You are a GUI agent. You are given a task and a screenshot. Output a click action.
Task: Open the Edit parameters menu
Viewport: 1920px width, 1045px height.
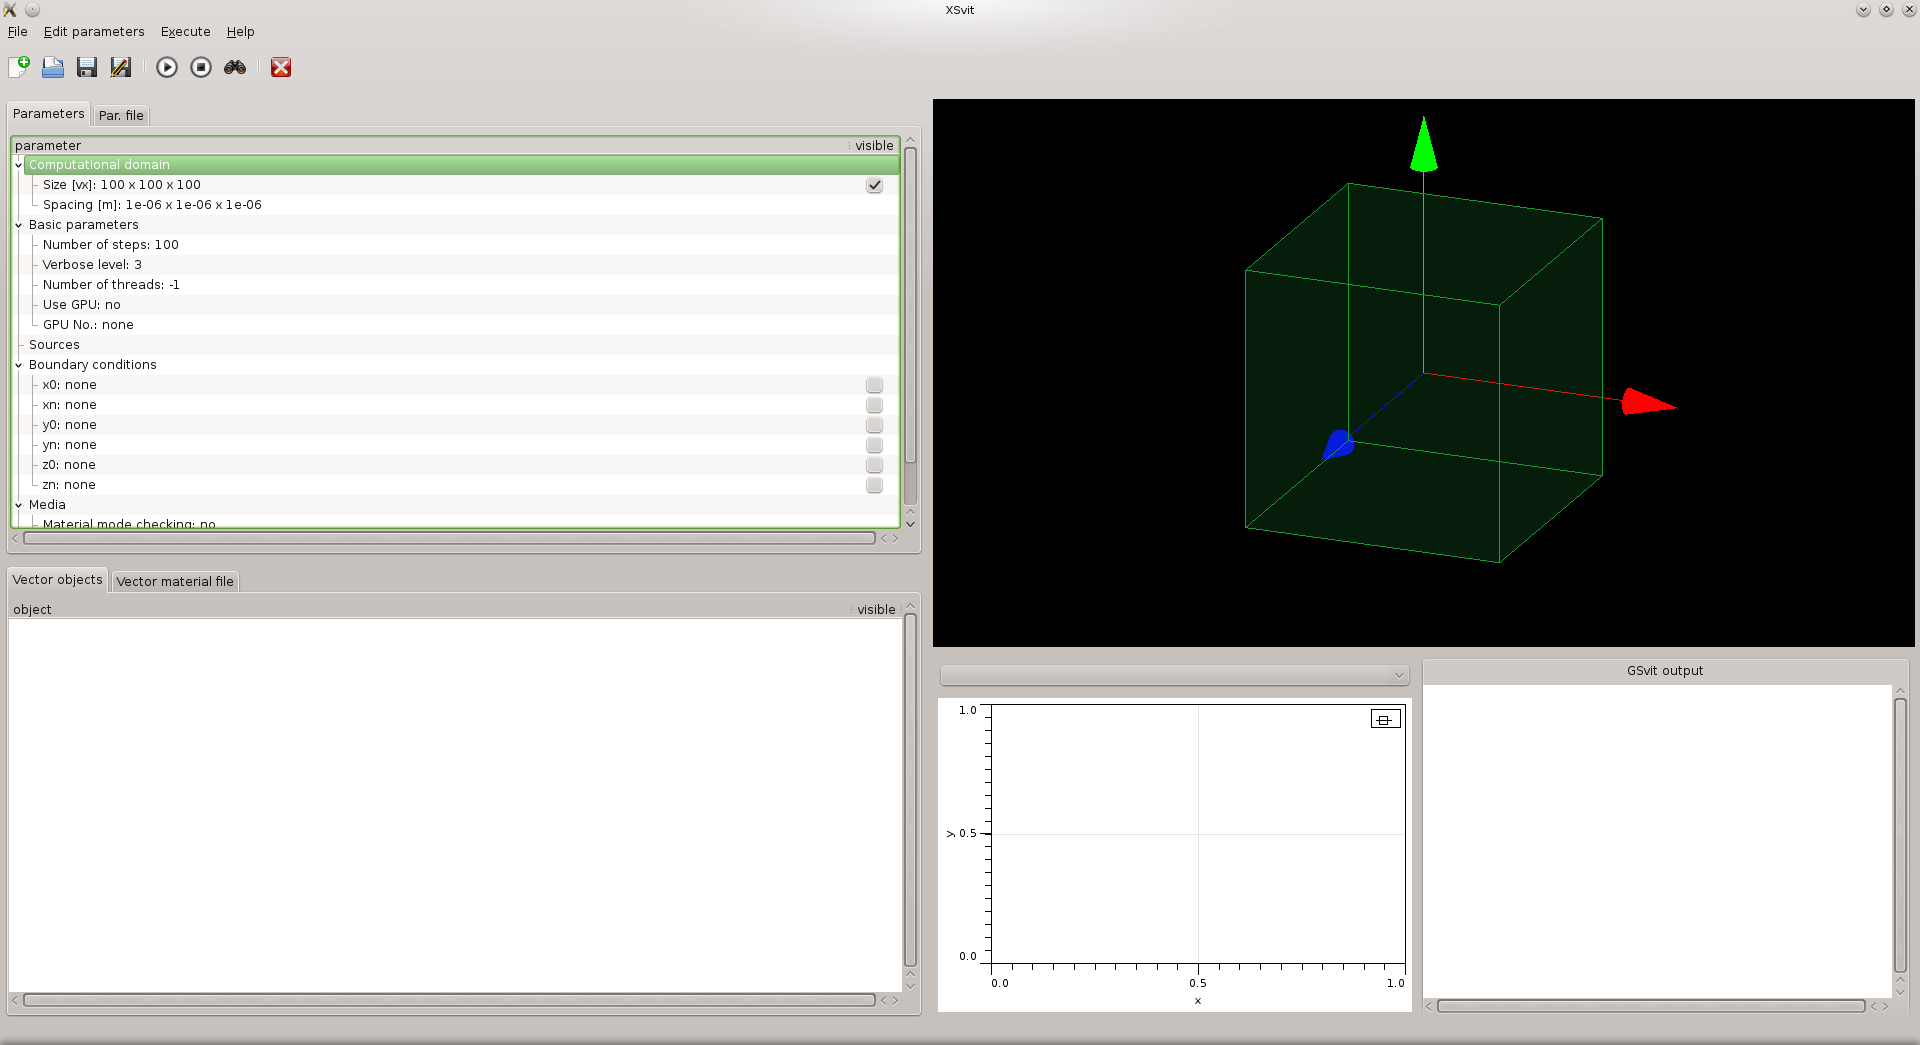click(94, 32)
